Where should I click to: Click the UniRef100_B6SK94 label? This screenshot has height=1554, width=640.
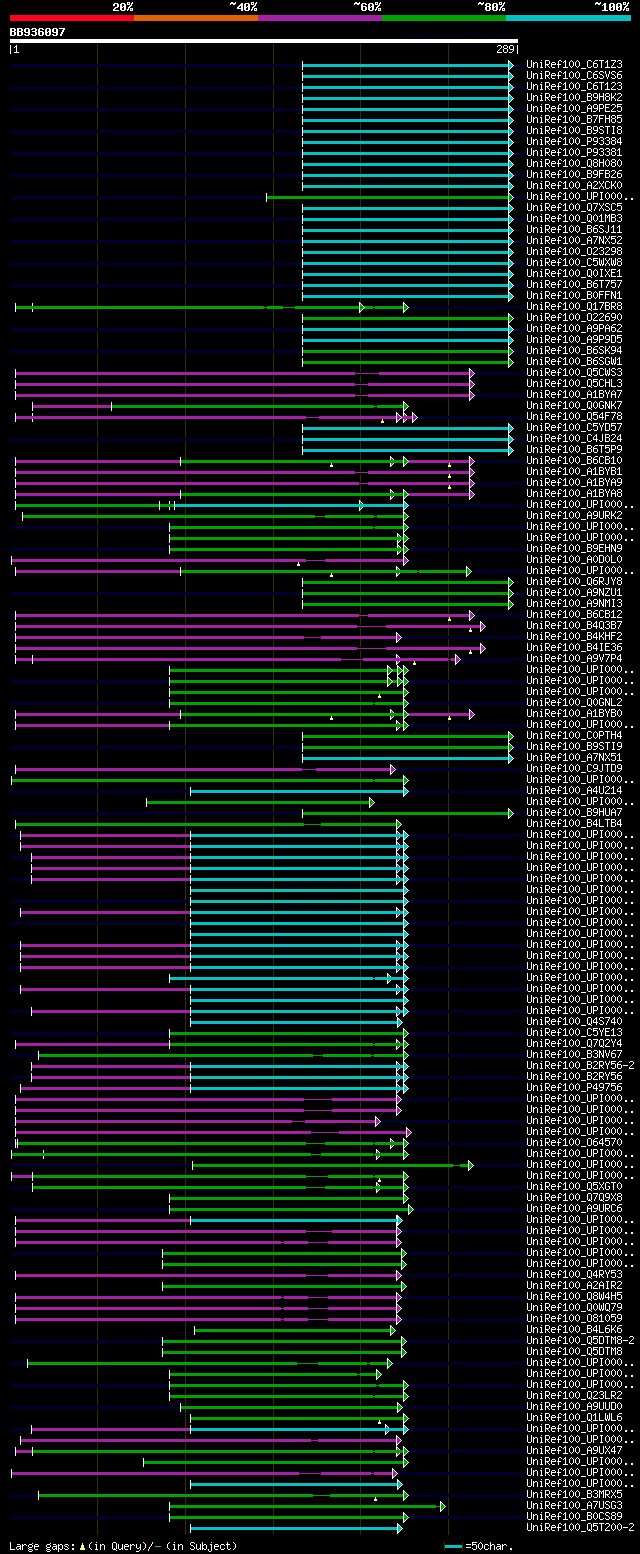point(574,350)
